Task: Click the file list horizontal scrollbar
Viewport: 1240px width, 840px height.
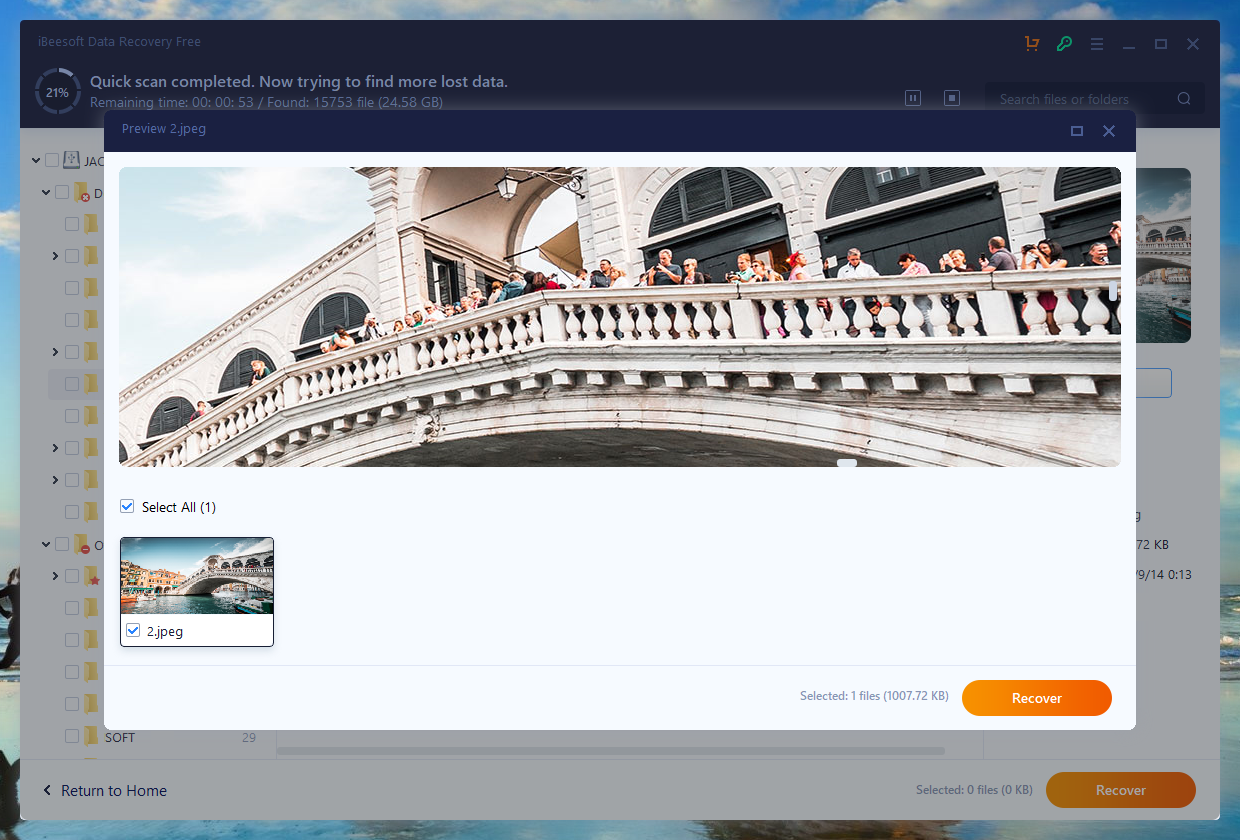Action: [612, 751]
